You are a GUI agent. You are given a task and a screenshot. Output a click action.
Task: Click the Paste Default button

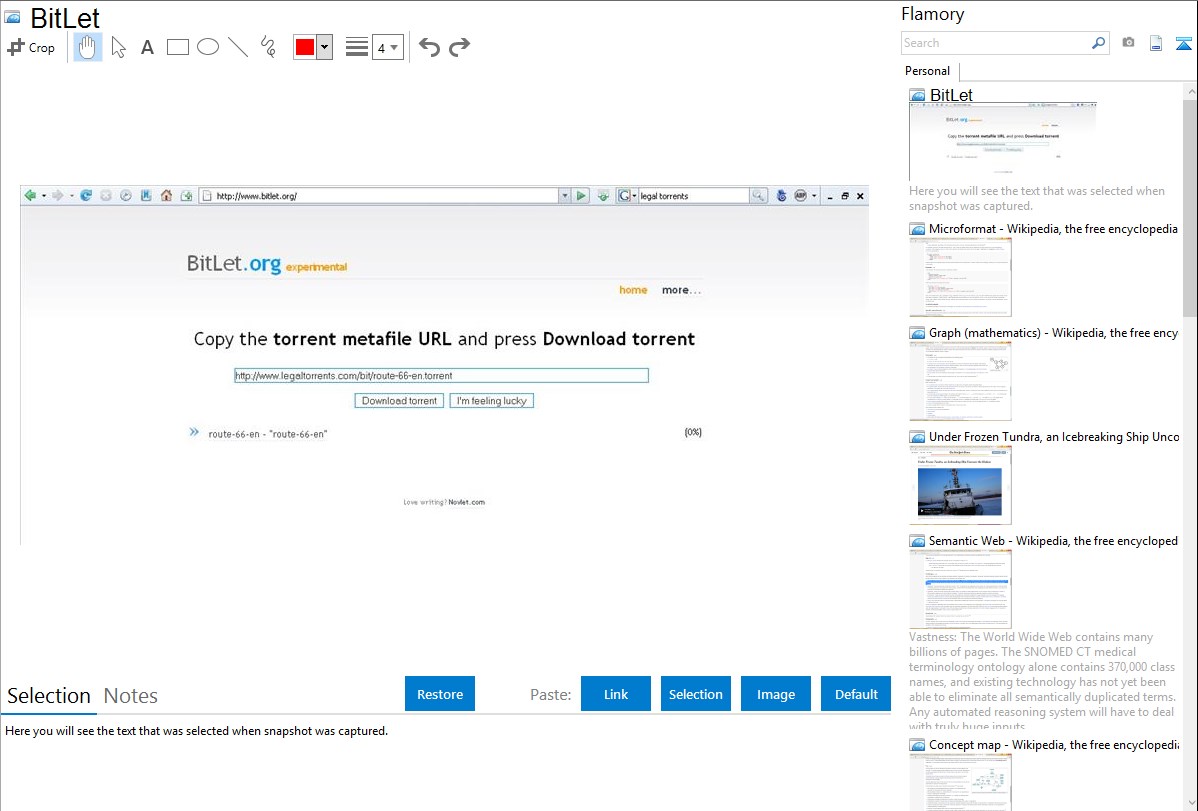tap(856, 694)
